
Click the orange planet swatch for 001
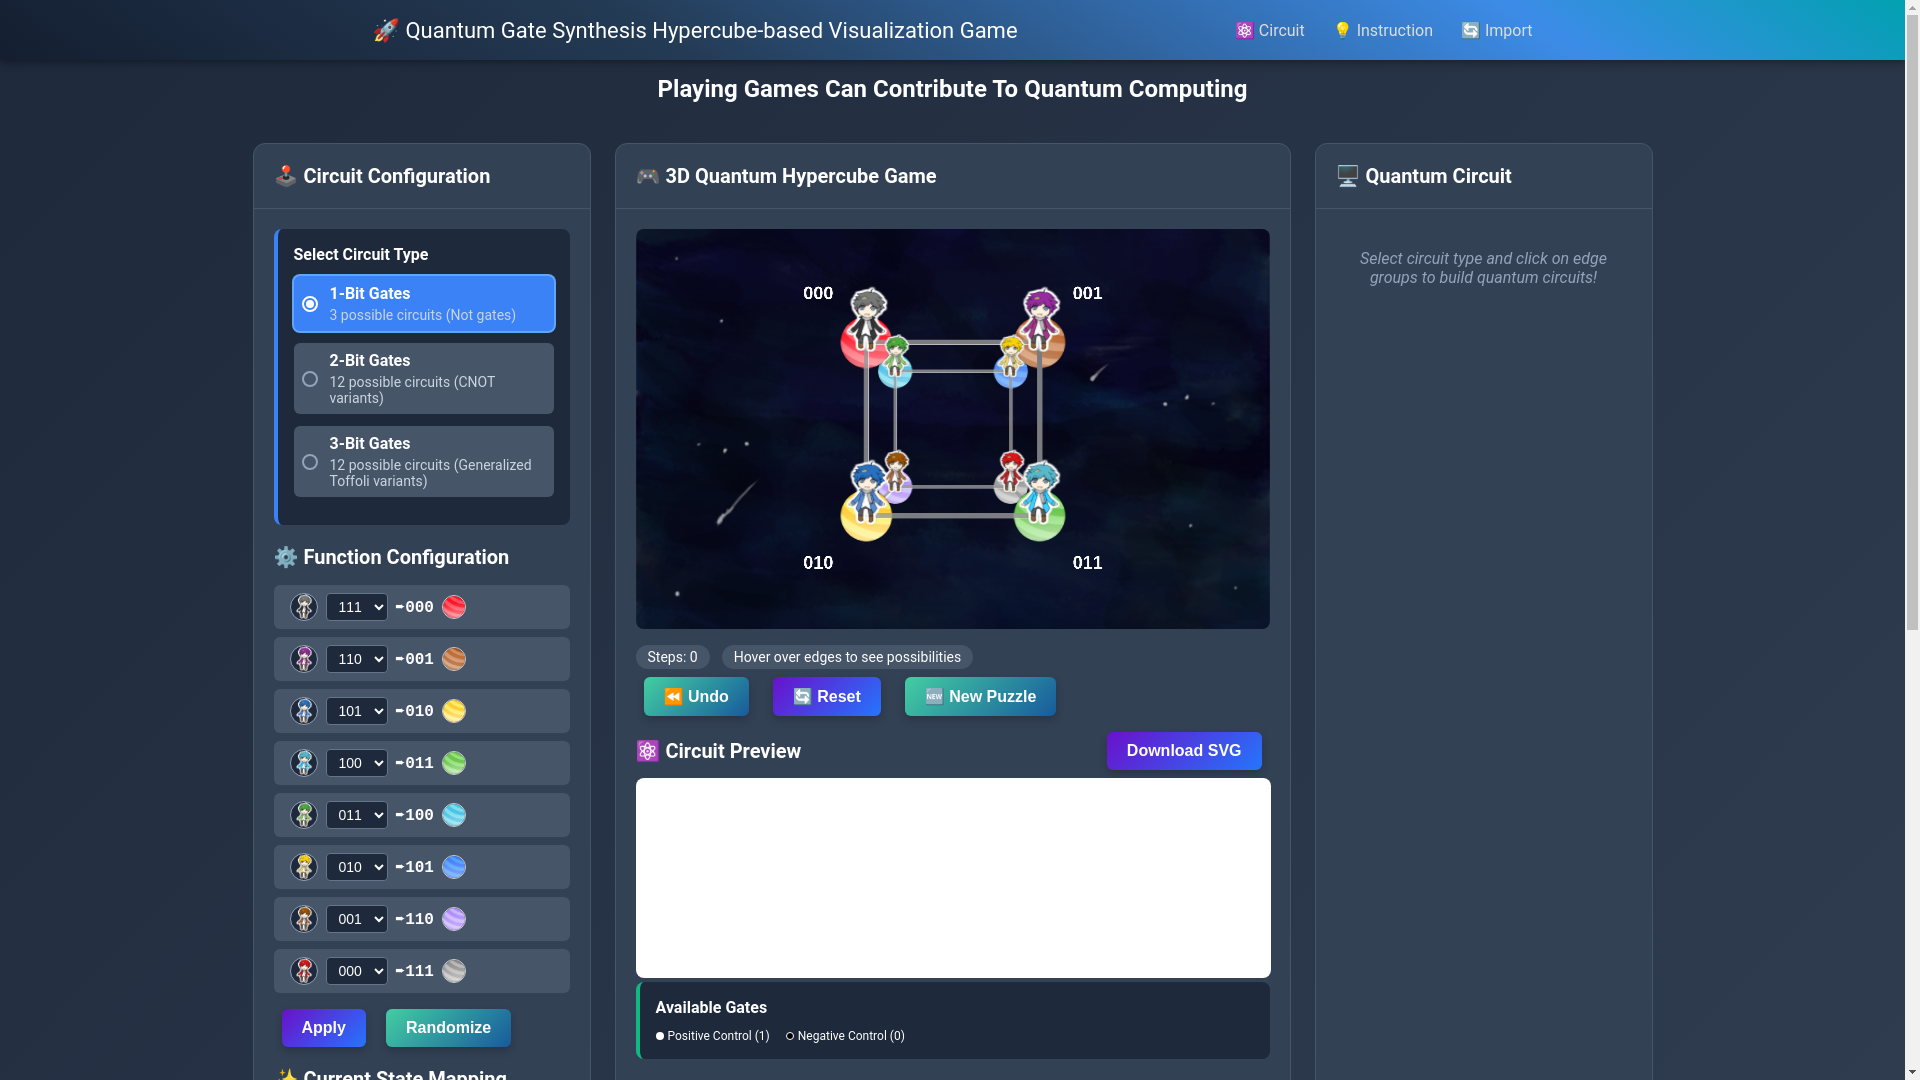454,659
